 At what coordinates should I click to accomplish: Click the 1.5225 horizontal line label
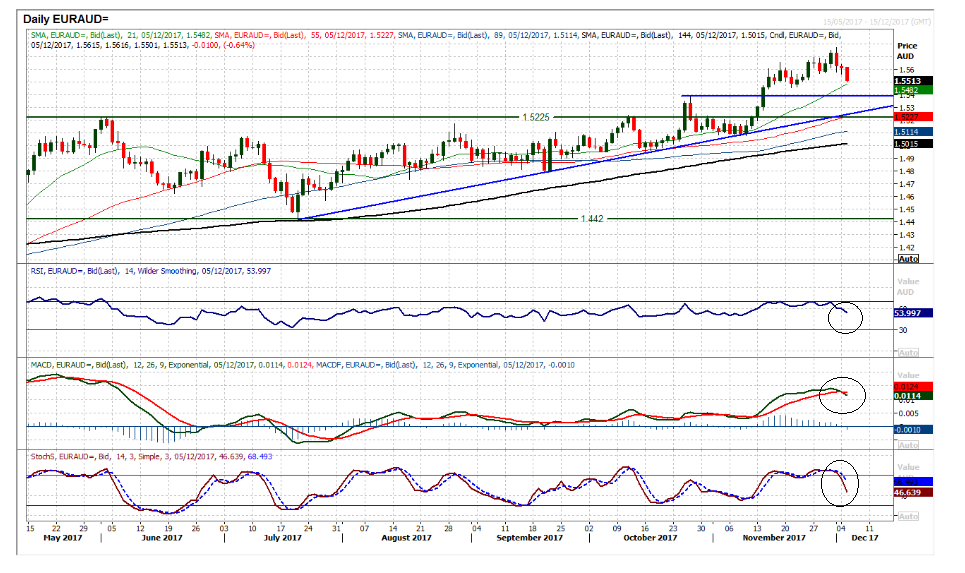click(x=536, y=116)
